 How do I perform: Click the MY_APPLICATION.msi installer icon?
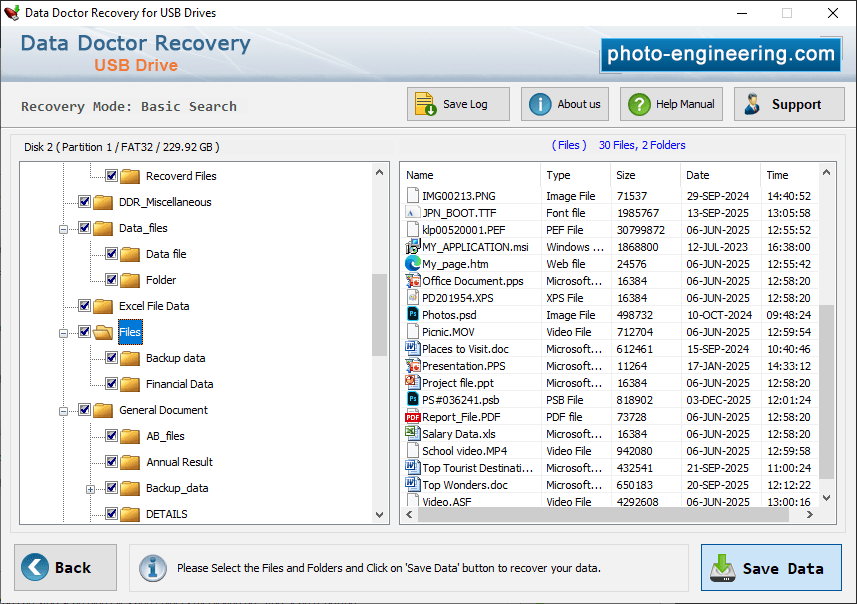click(x=413, y=247)
